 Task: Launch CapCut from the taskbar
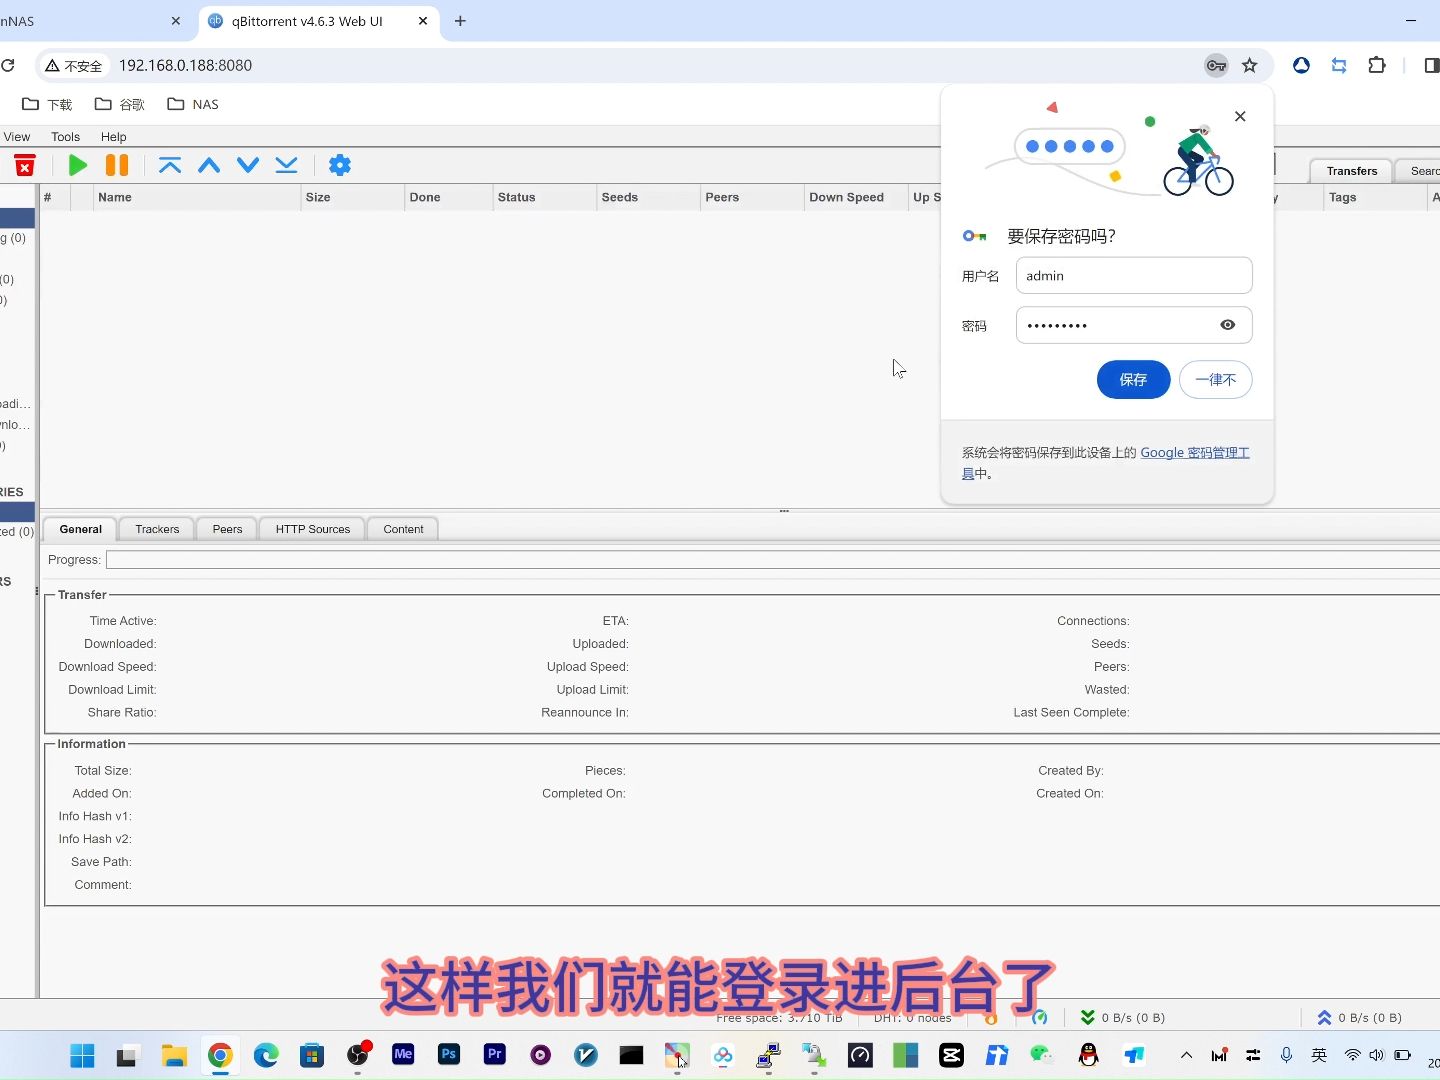pos(950,1055)
